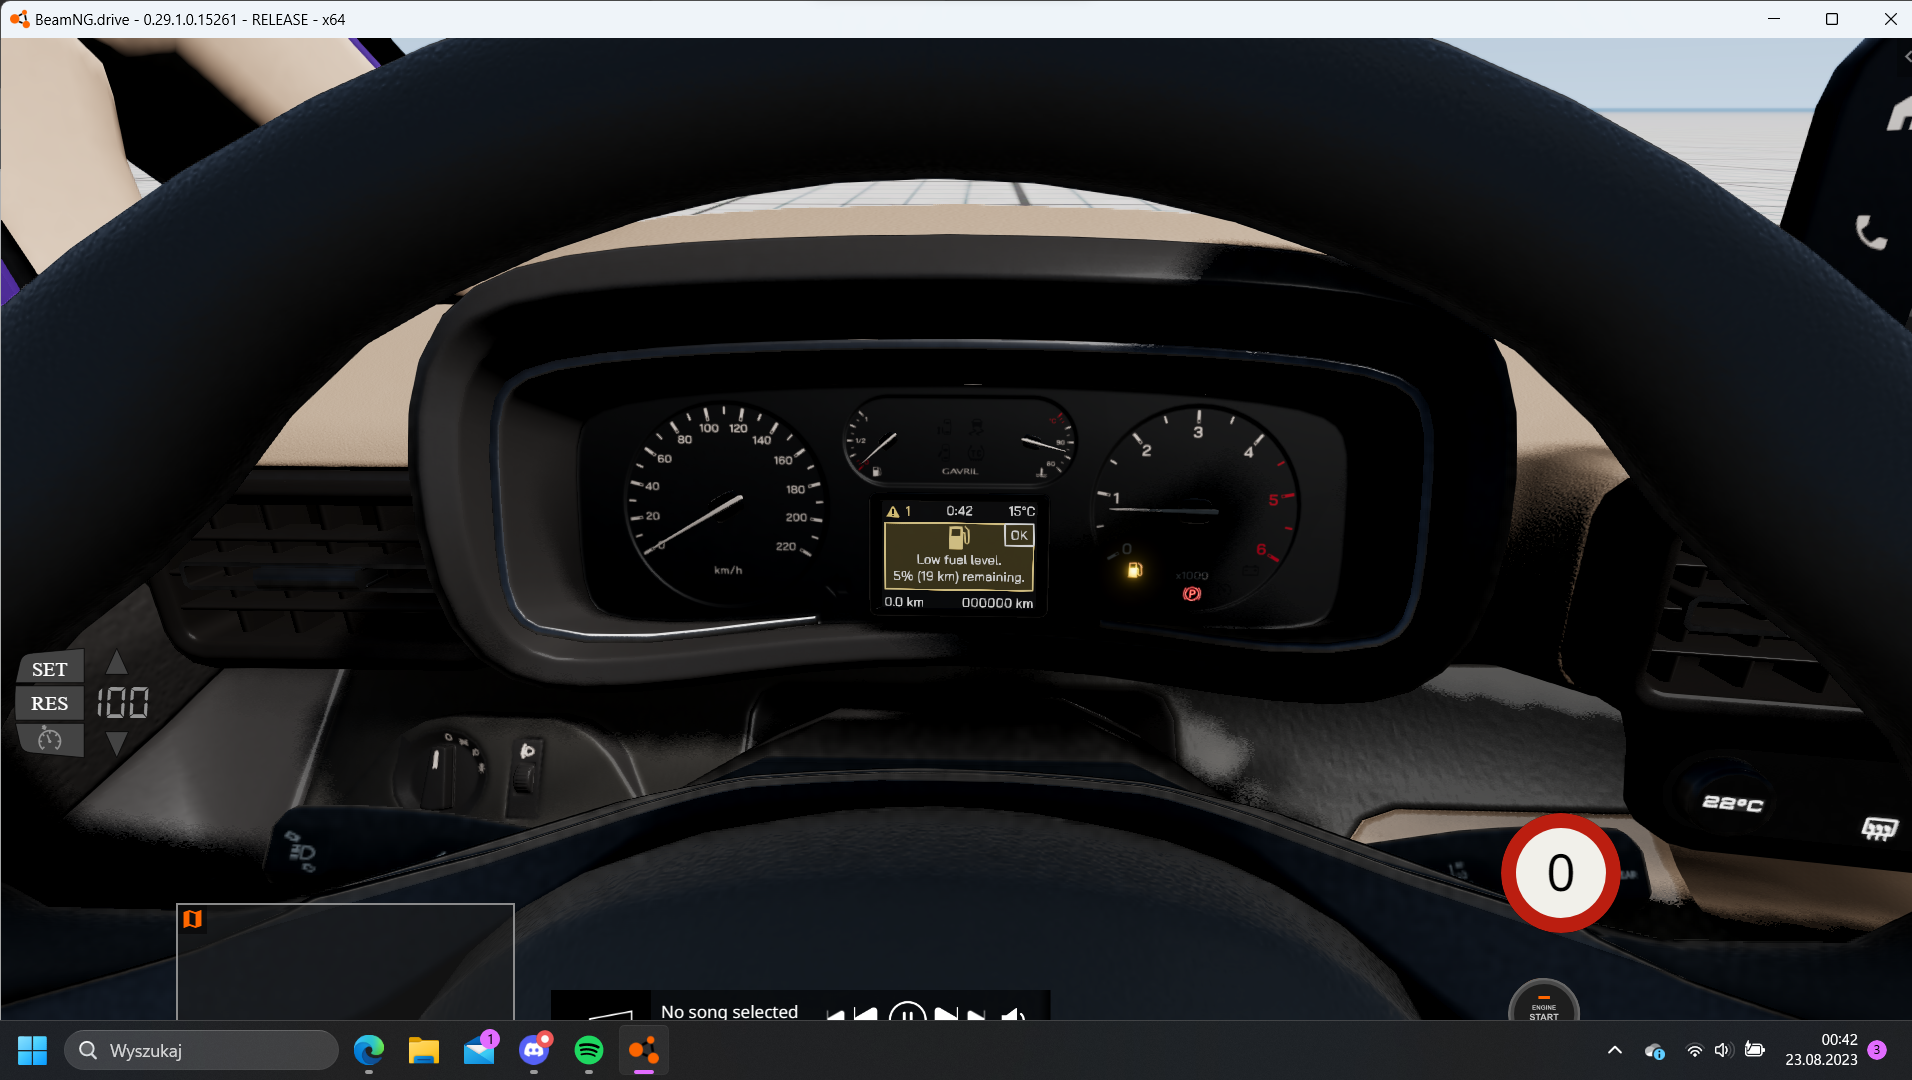Open File Explorer from taskbar
The height and width of the screenshot is (1080, 1912).
423,1050
